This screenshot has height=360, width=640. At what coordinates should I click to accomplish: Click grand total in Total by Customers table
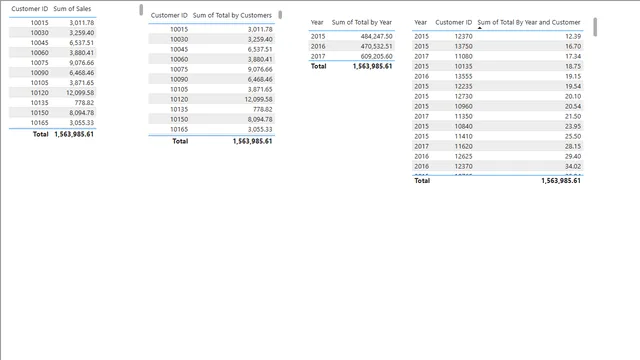(252, 141)
